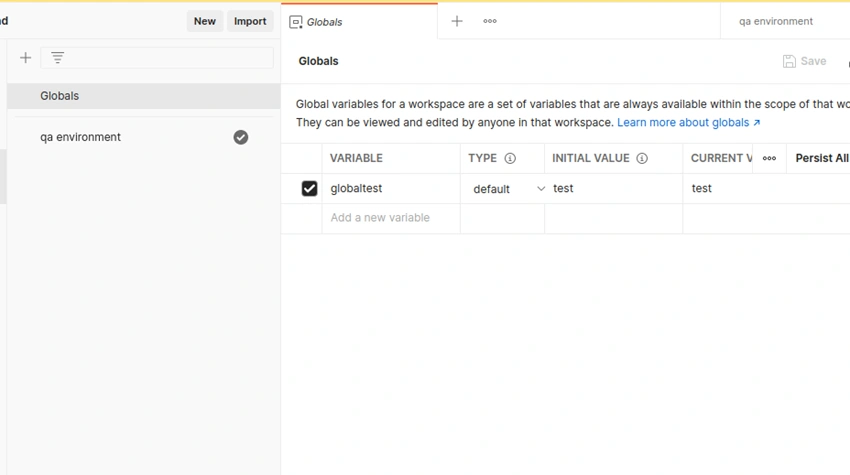Open the table column three-dot options
Viewport: 850px width, 475px height.
(769, 158)
